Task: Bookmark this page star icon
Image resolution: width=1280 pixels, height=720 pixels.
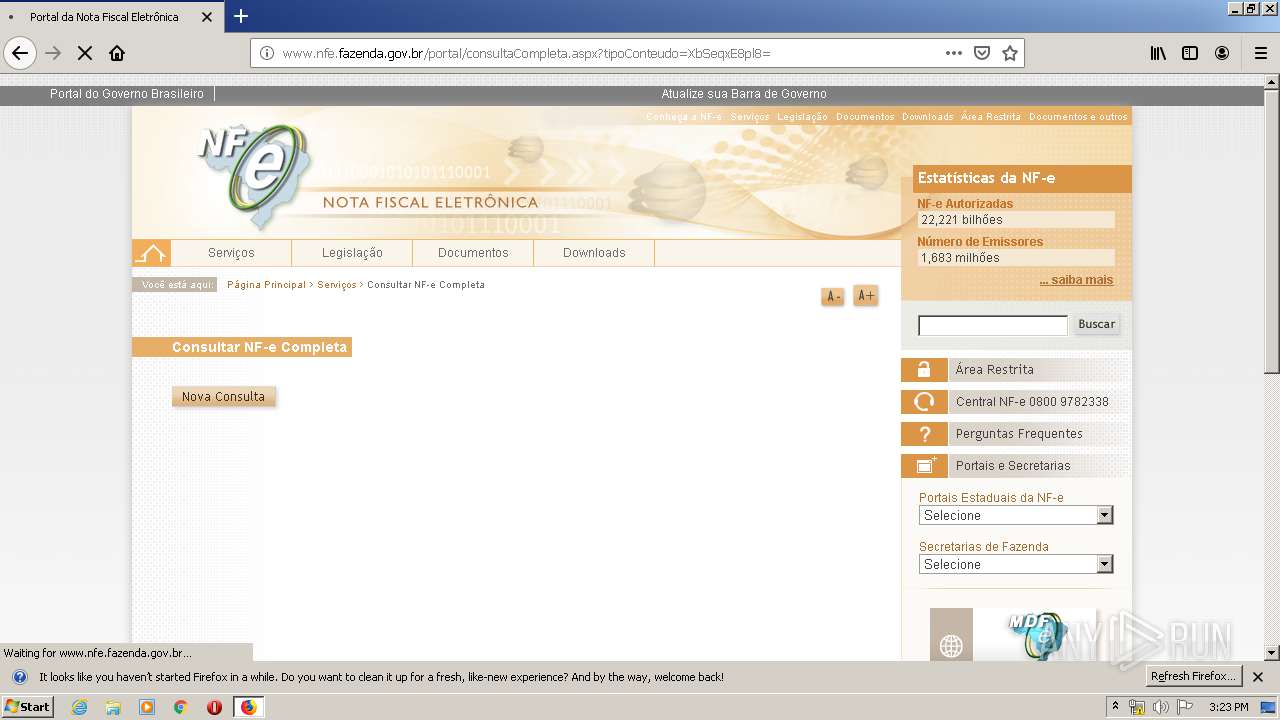Action: (x=1010, y=53)
